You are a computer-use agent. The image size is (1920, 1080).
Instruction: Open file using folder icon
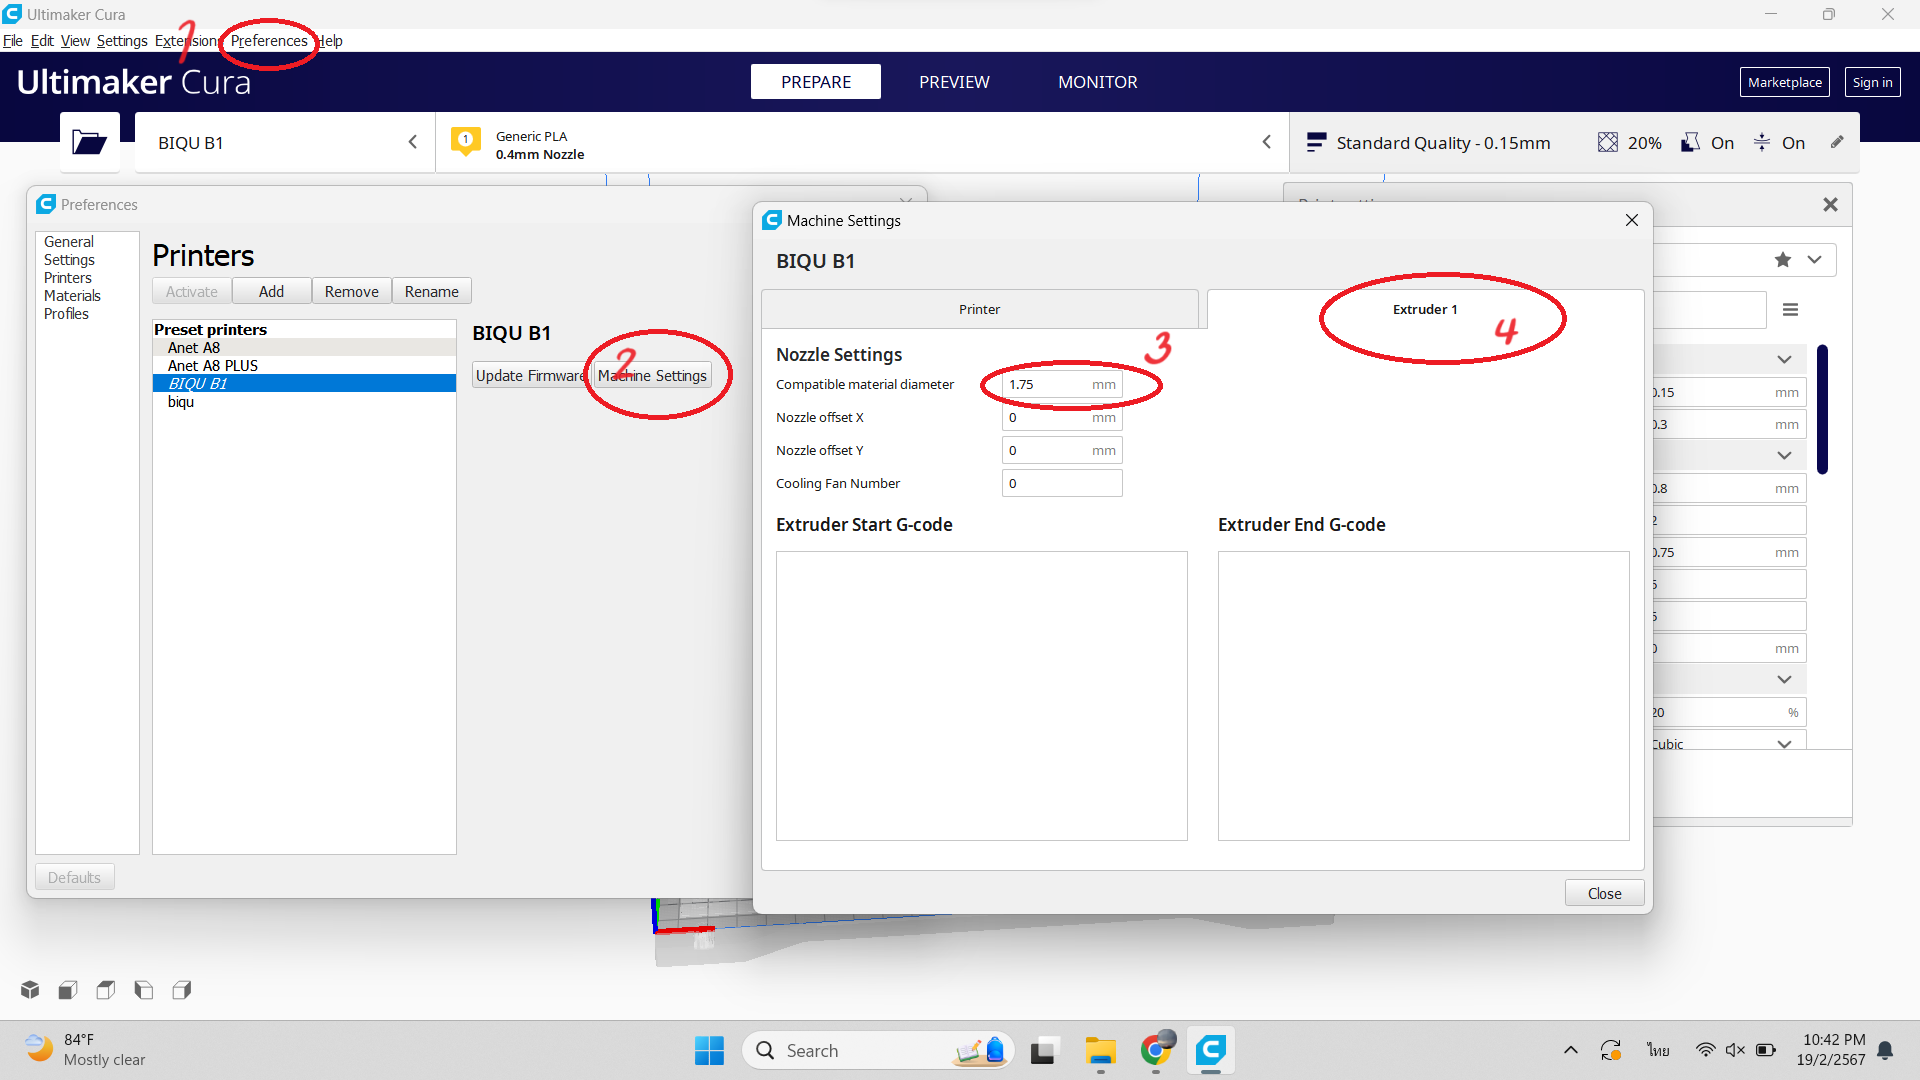(89, 142)
